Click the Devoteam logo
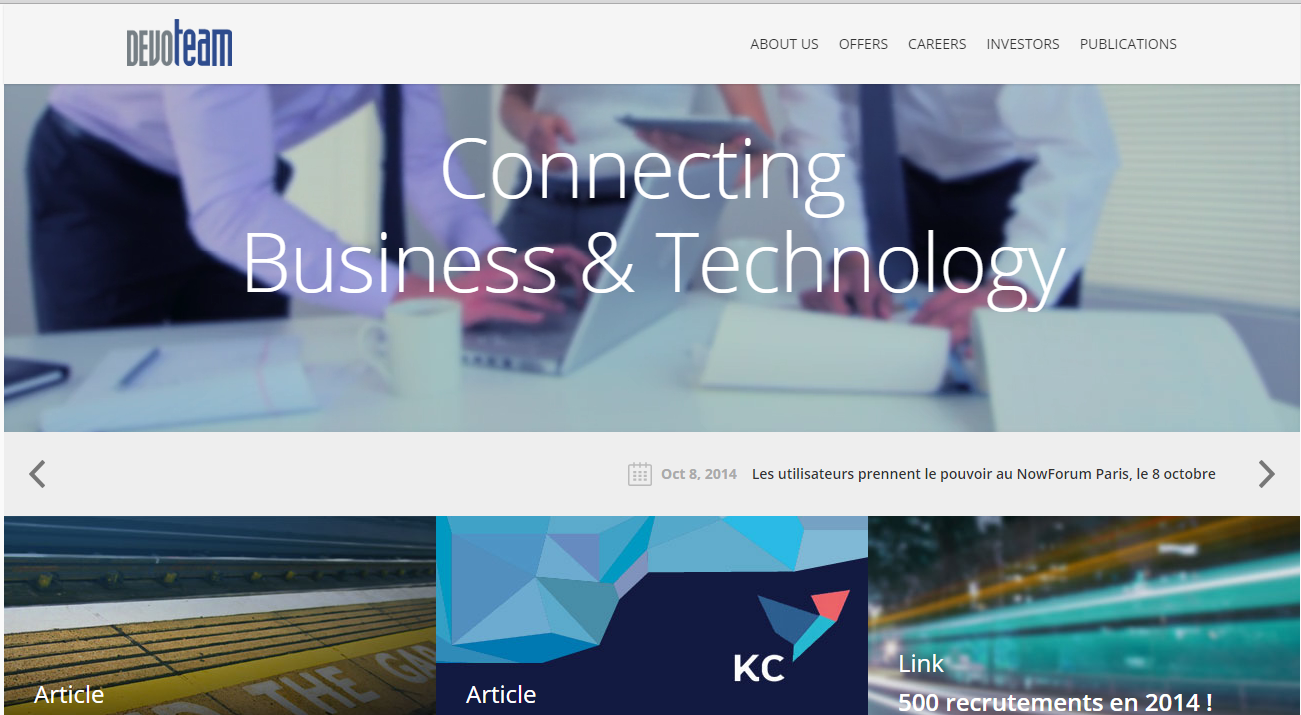Screen dimensions: 1301x715 (179, 44)
